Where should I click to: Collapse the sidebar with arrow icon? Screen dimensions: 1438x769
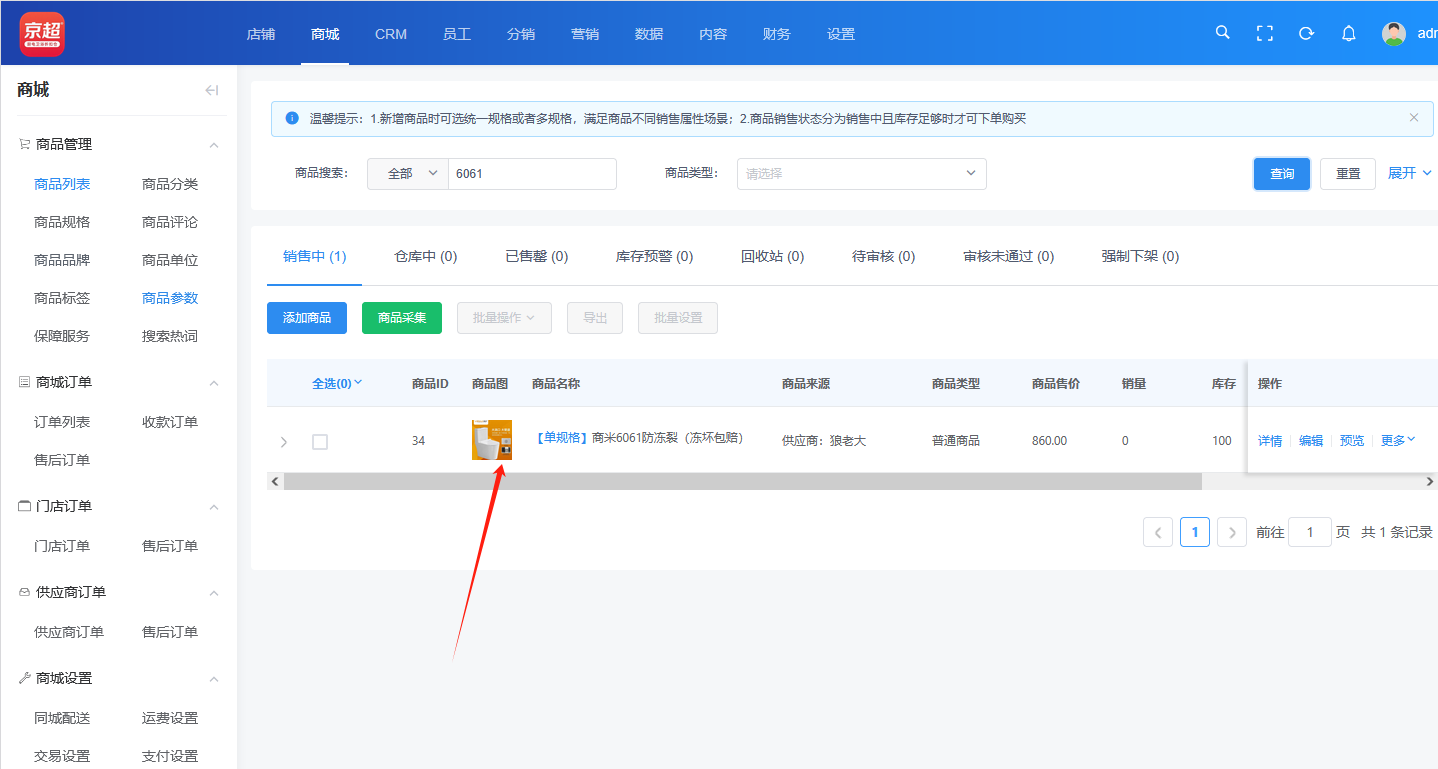coord(211,90)
